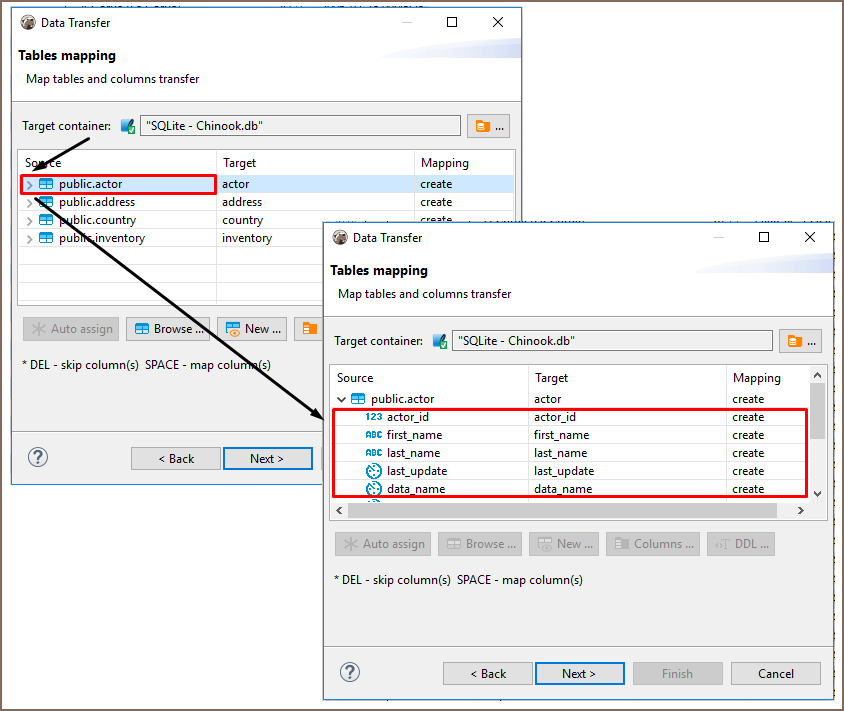Click Cancel in the front dialog
Image resolution: width=844 pixels, height=711 pixels.
click(x=775, y=673)
